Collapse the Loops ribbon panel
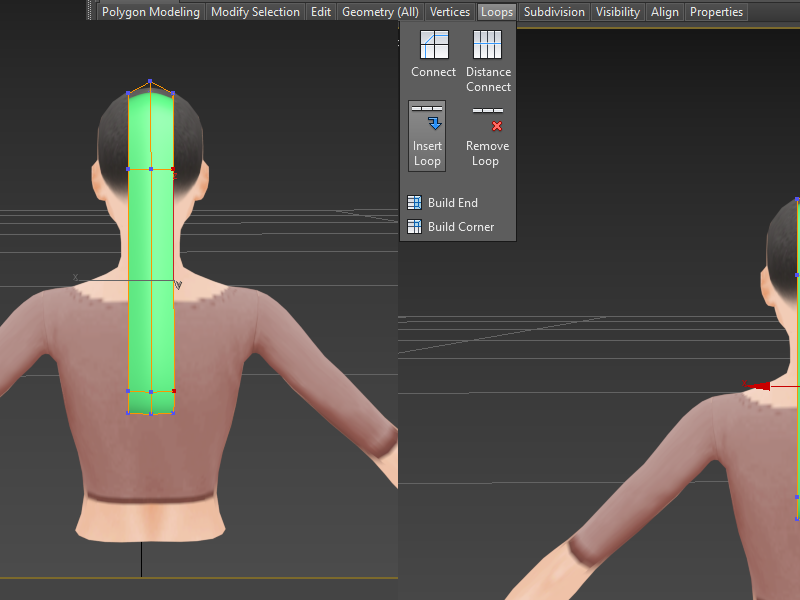This screenshot has height=600, width=800. point(497,12)
